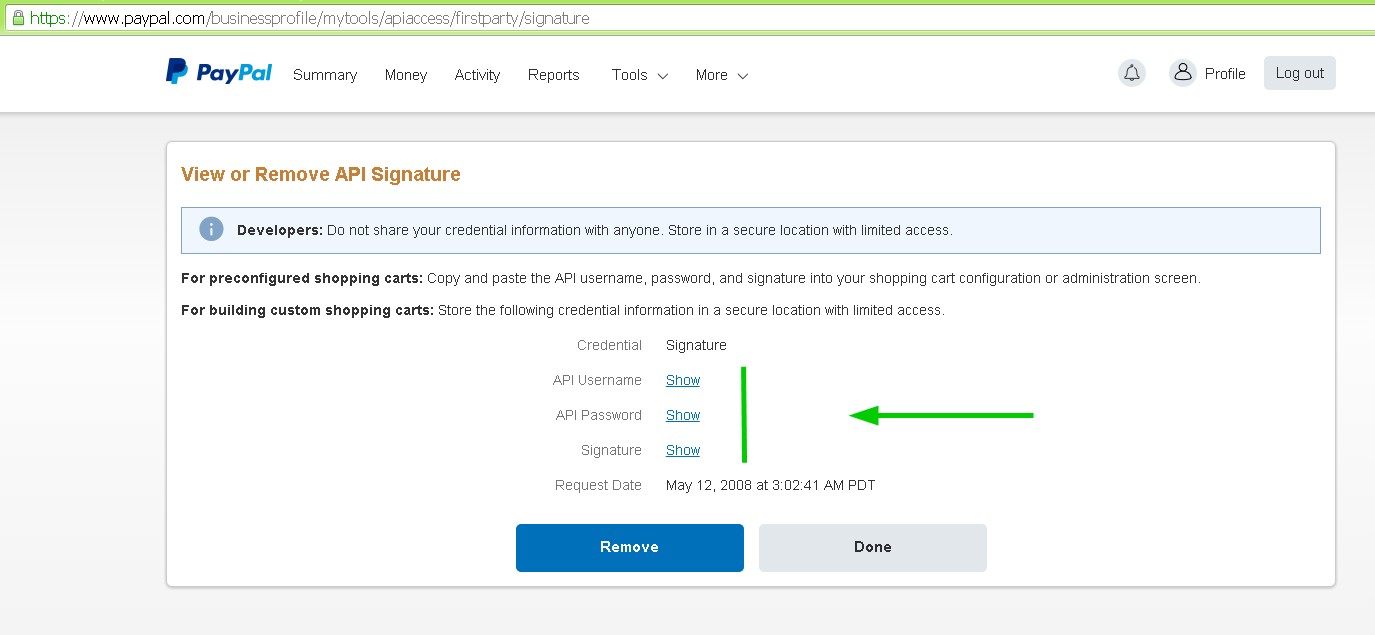Screen dimensions: 1375x635
Task: Click the blue Remove button
Action: 630,548
